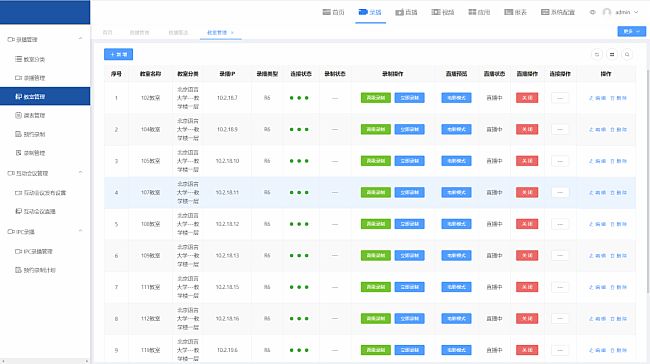Click the 预约录制计划 icon in the sidebar
The height and width of the screenshot is (364, 650).
tap(18, 270)
